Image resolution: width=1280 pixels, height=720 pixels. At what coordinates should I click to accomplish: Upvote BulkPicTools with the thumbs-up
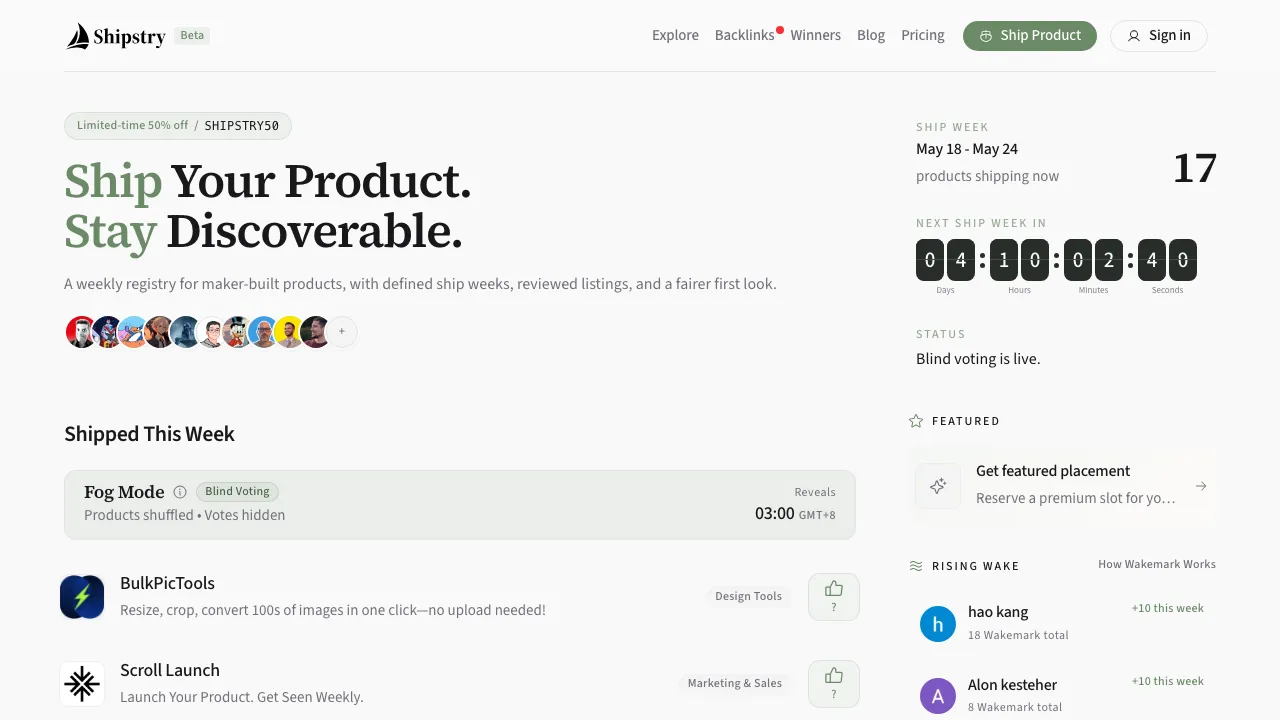834,597
